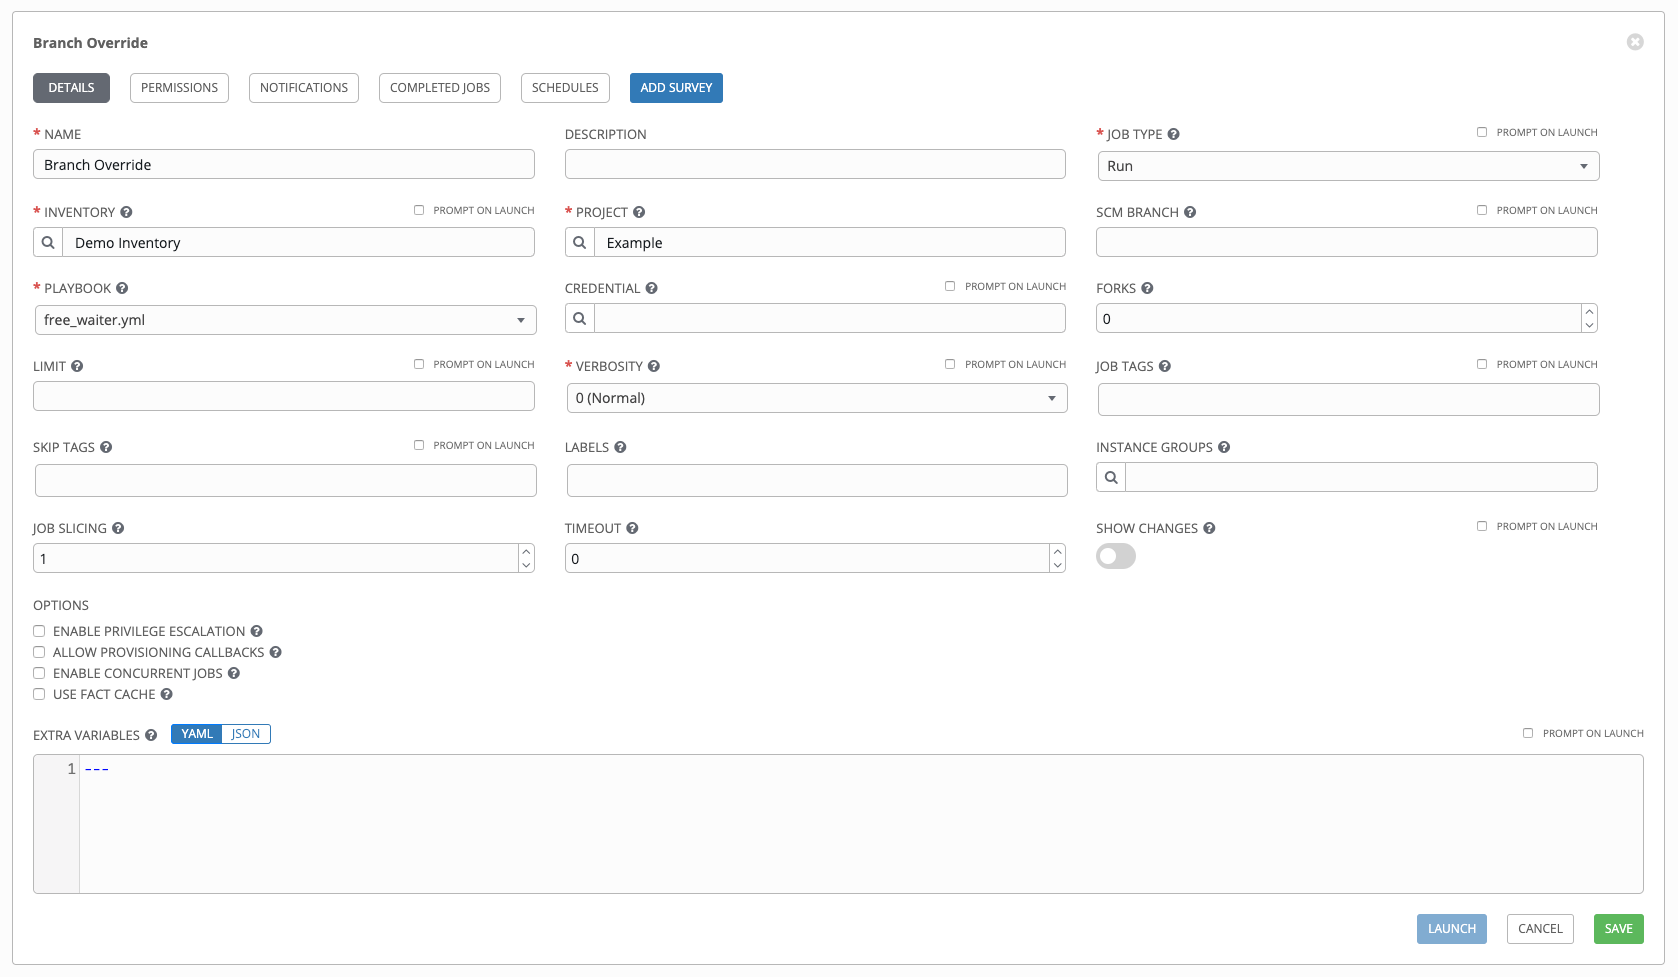Click into the Description input field
This screenshot has height=977, width=1678.
(815, 164)
